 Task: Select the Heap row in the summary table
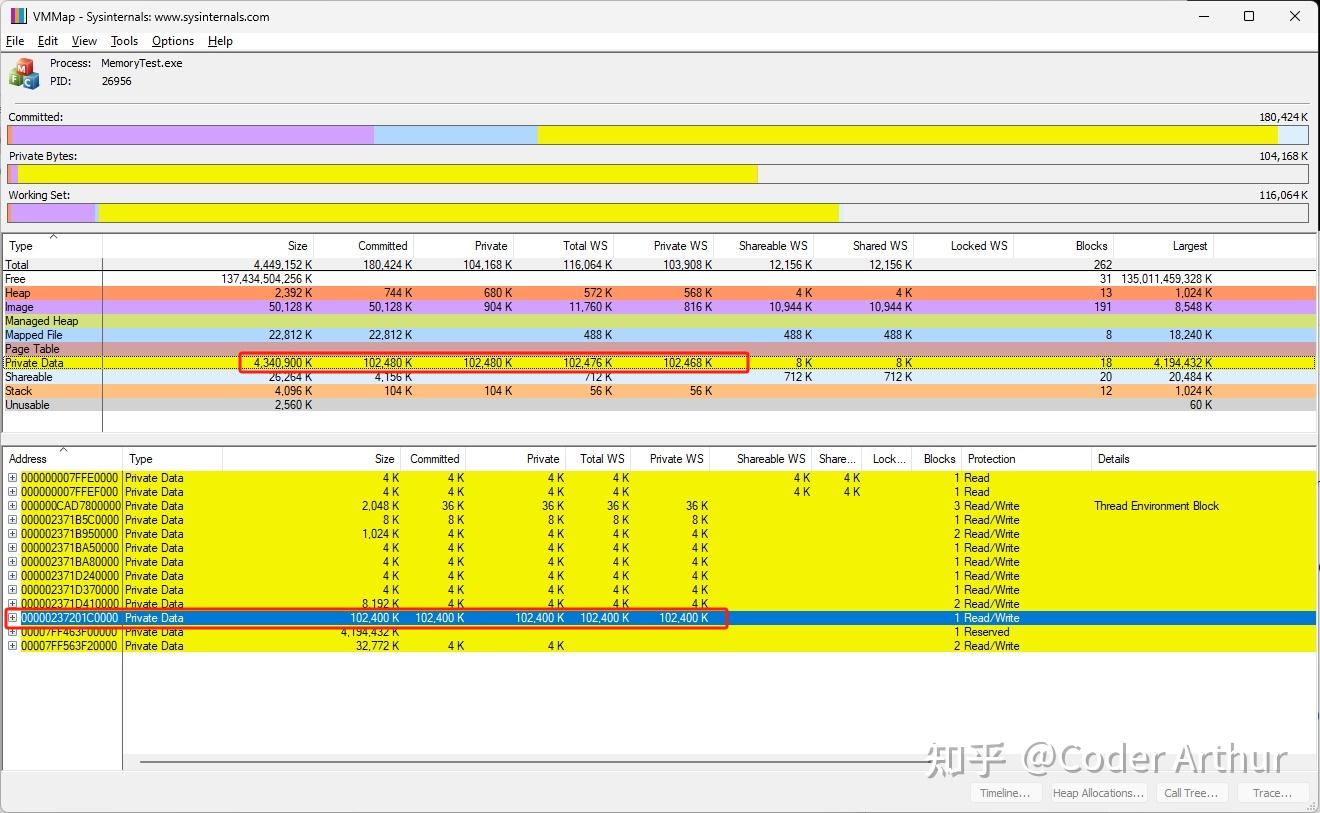(x=50, y=292)
